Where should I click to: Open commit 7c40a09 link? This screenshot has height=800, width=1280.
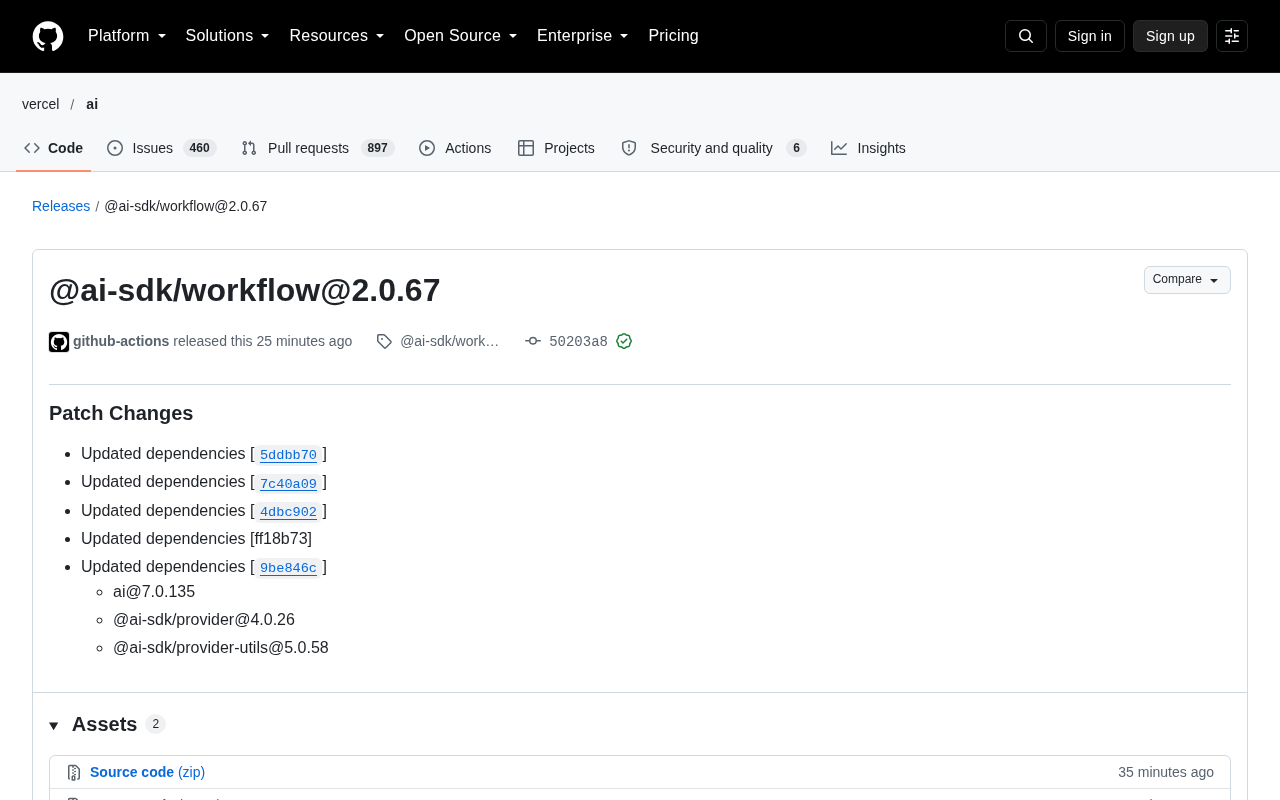pyautogui.click(x=288, y=483)
